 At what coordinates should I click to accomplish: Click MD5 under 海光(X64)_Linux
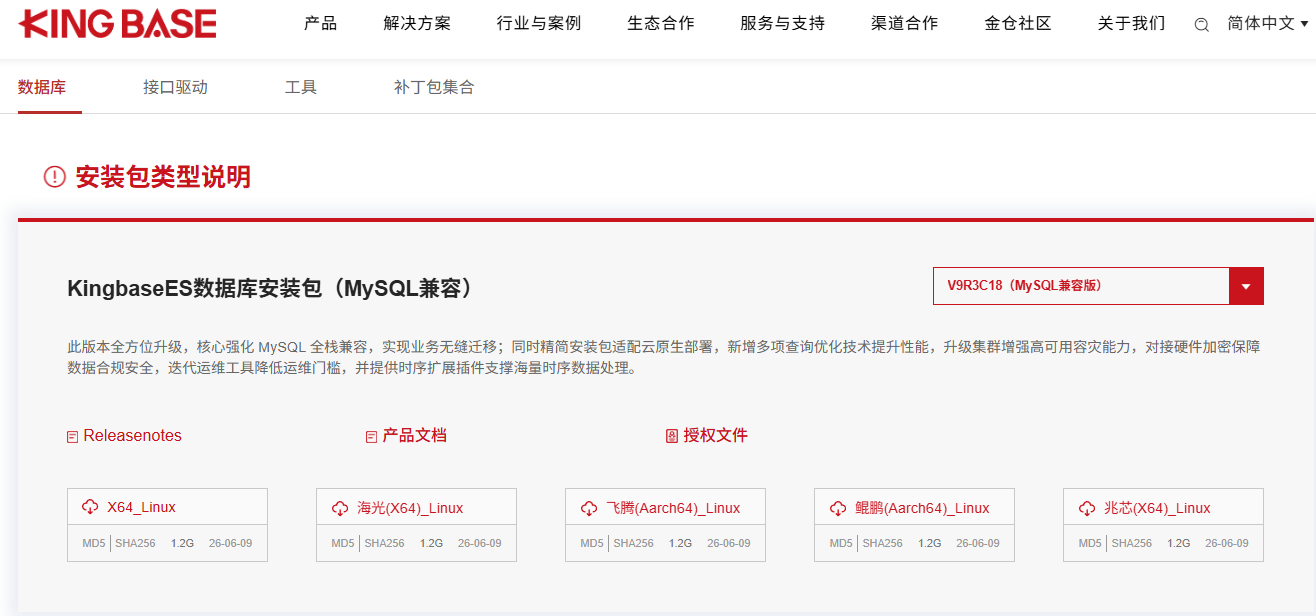coord(342,543)
